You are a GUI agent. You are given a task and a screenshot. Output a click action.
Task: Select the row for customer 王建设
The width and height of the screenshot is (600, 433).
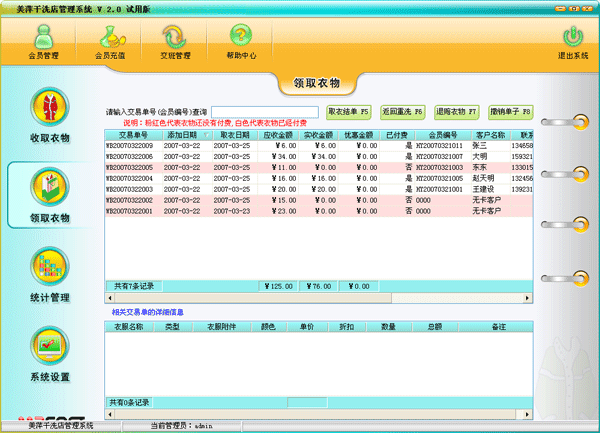(x=491, y=189)
